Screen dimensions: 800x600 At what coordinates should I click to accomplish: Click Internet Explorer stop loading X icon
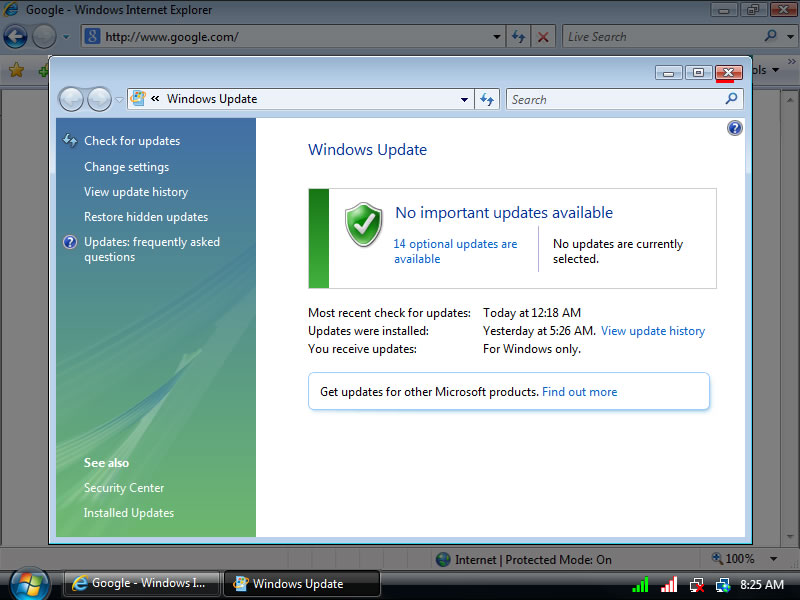(543, 37)
